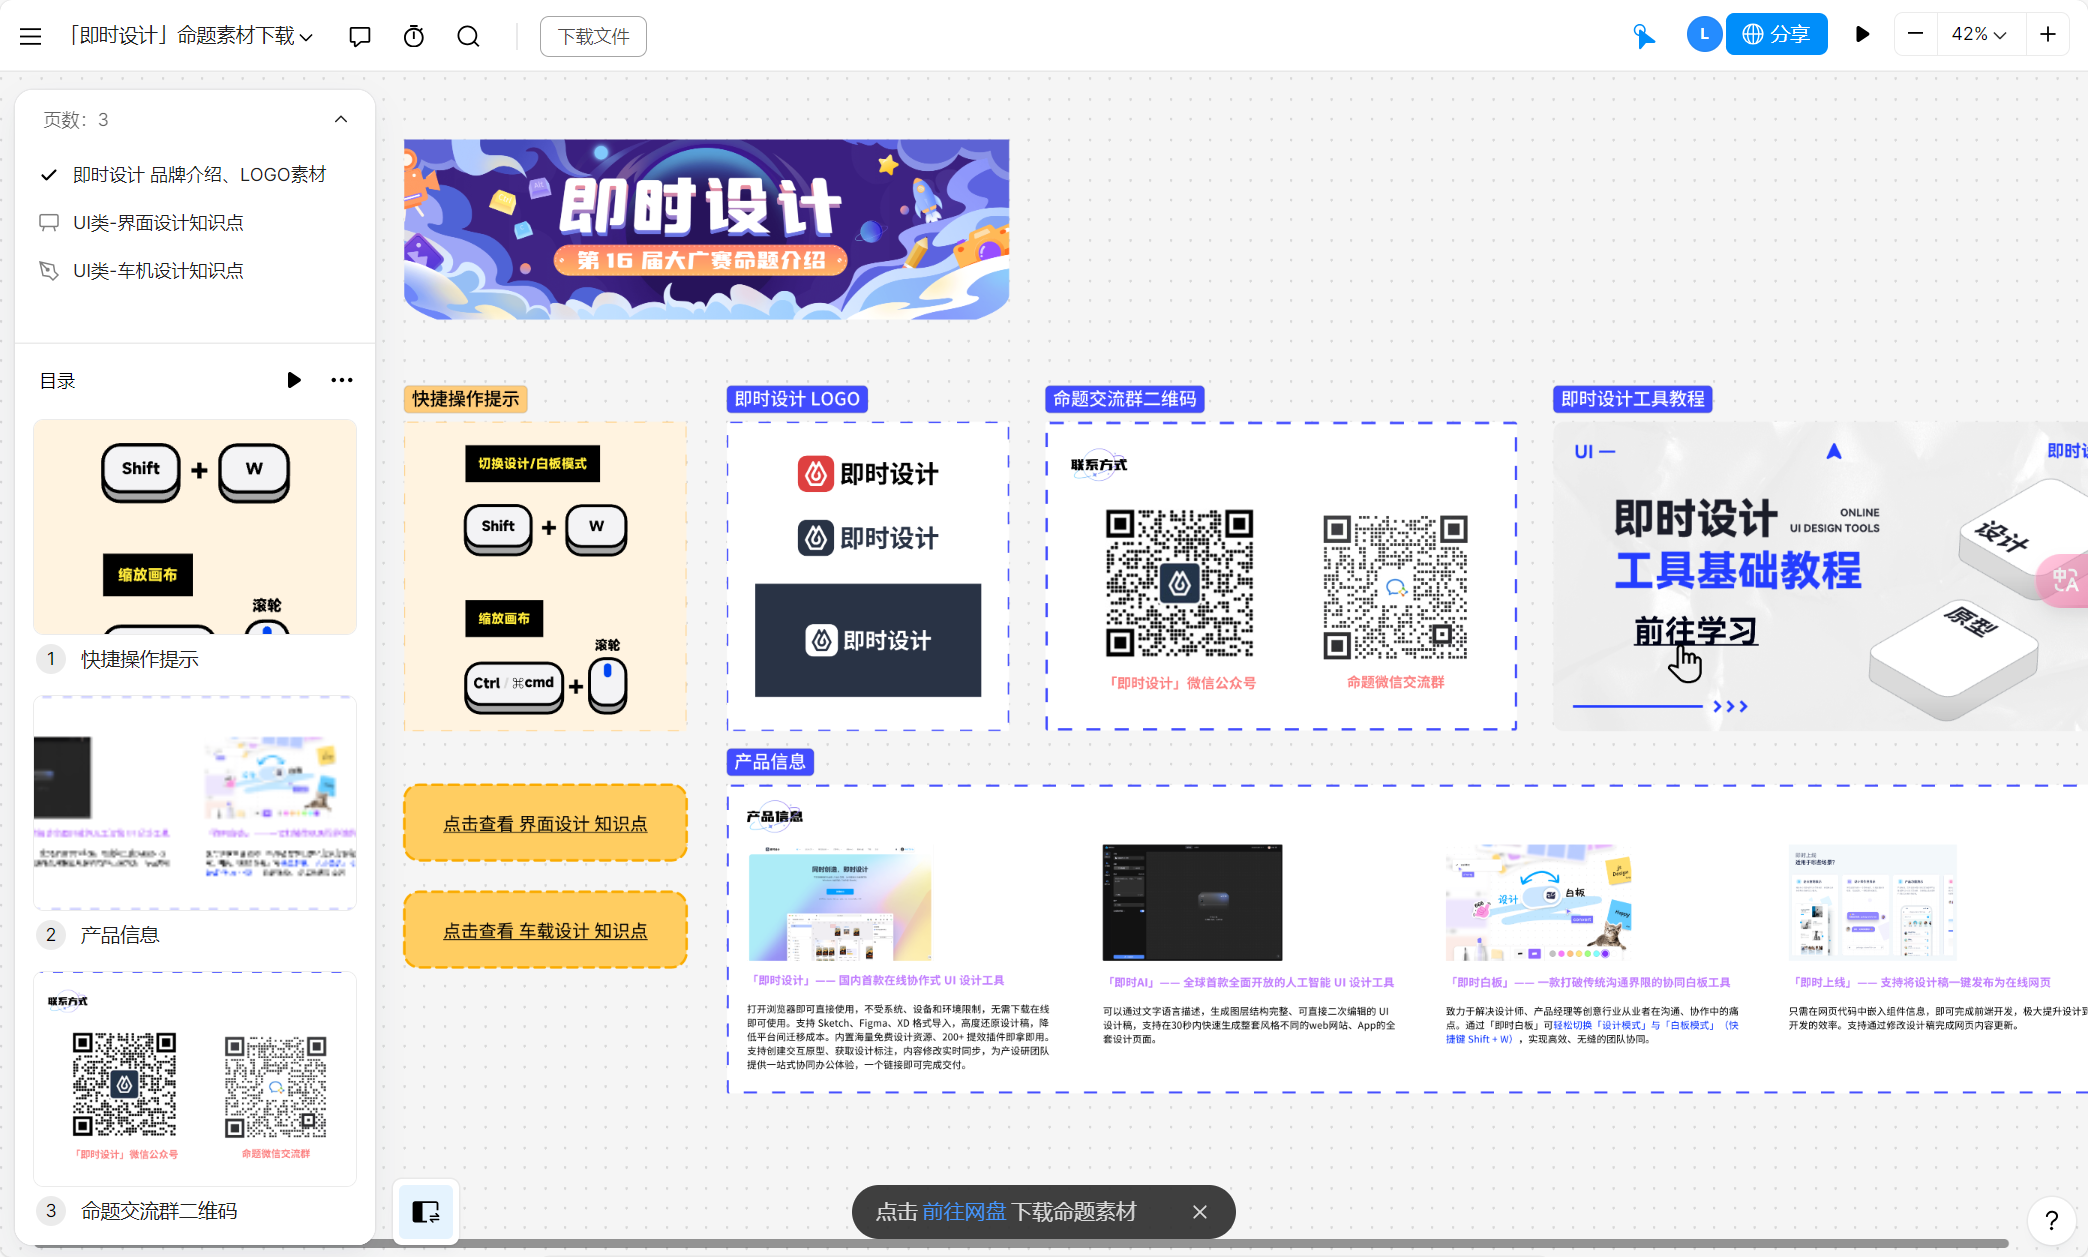Open the hamburger main menu
This screenshot has height=1257, width=2088.
(x=30, y=36)
